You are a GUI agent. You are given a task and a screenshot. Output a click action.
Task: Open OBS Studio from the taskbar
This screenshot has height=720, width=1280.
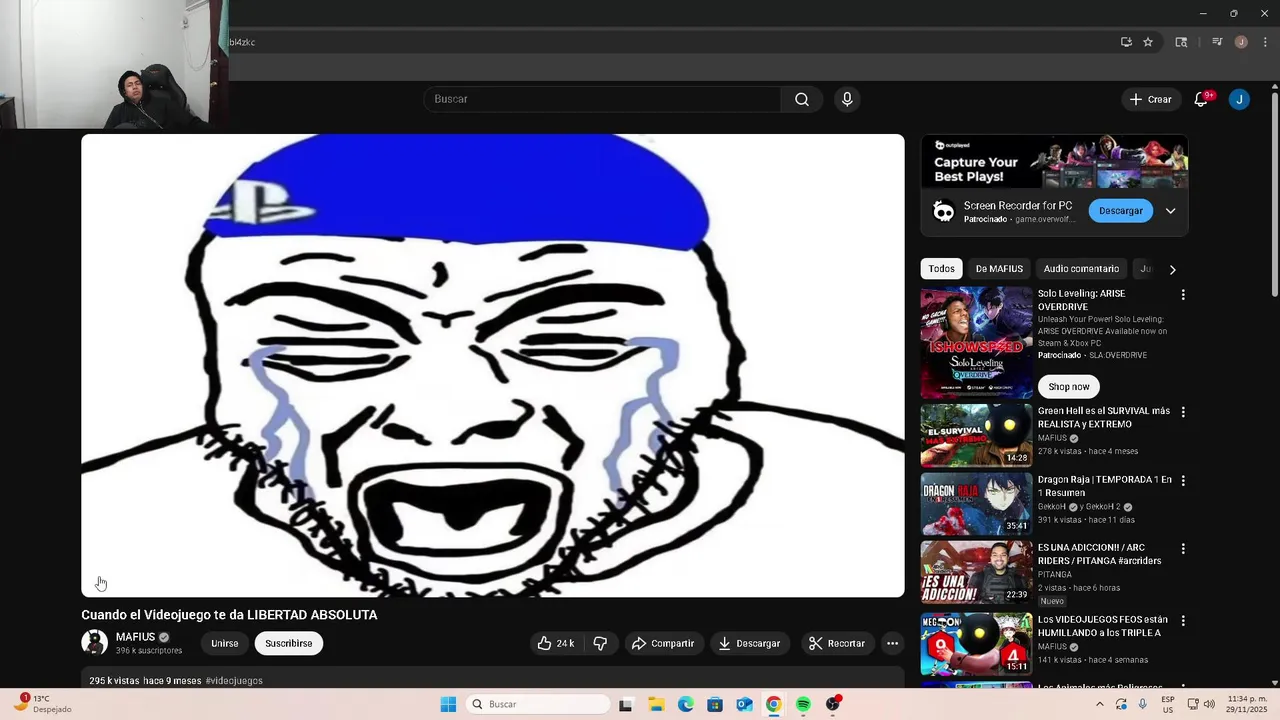tap(833, 704)
